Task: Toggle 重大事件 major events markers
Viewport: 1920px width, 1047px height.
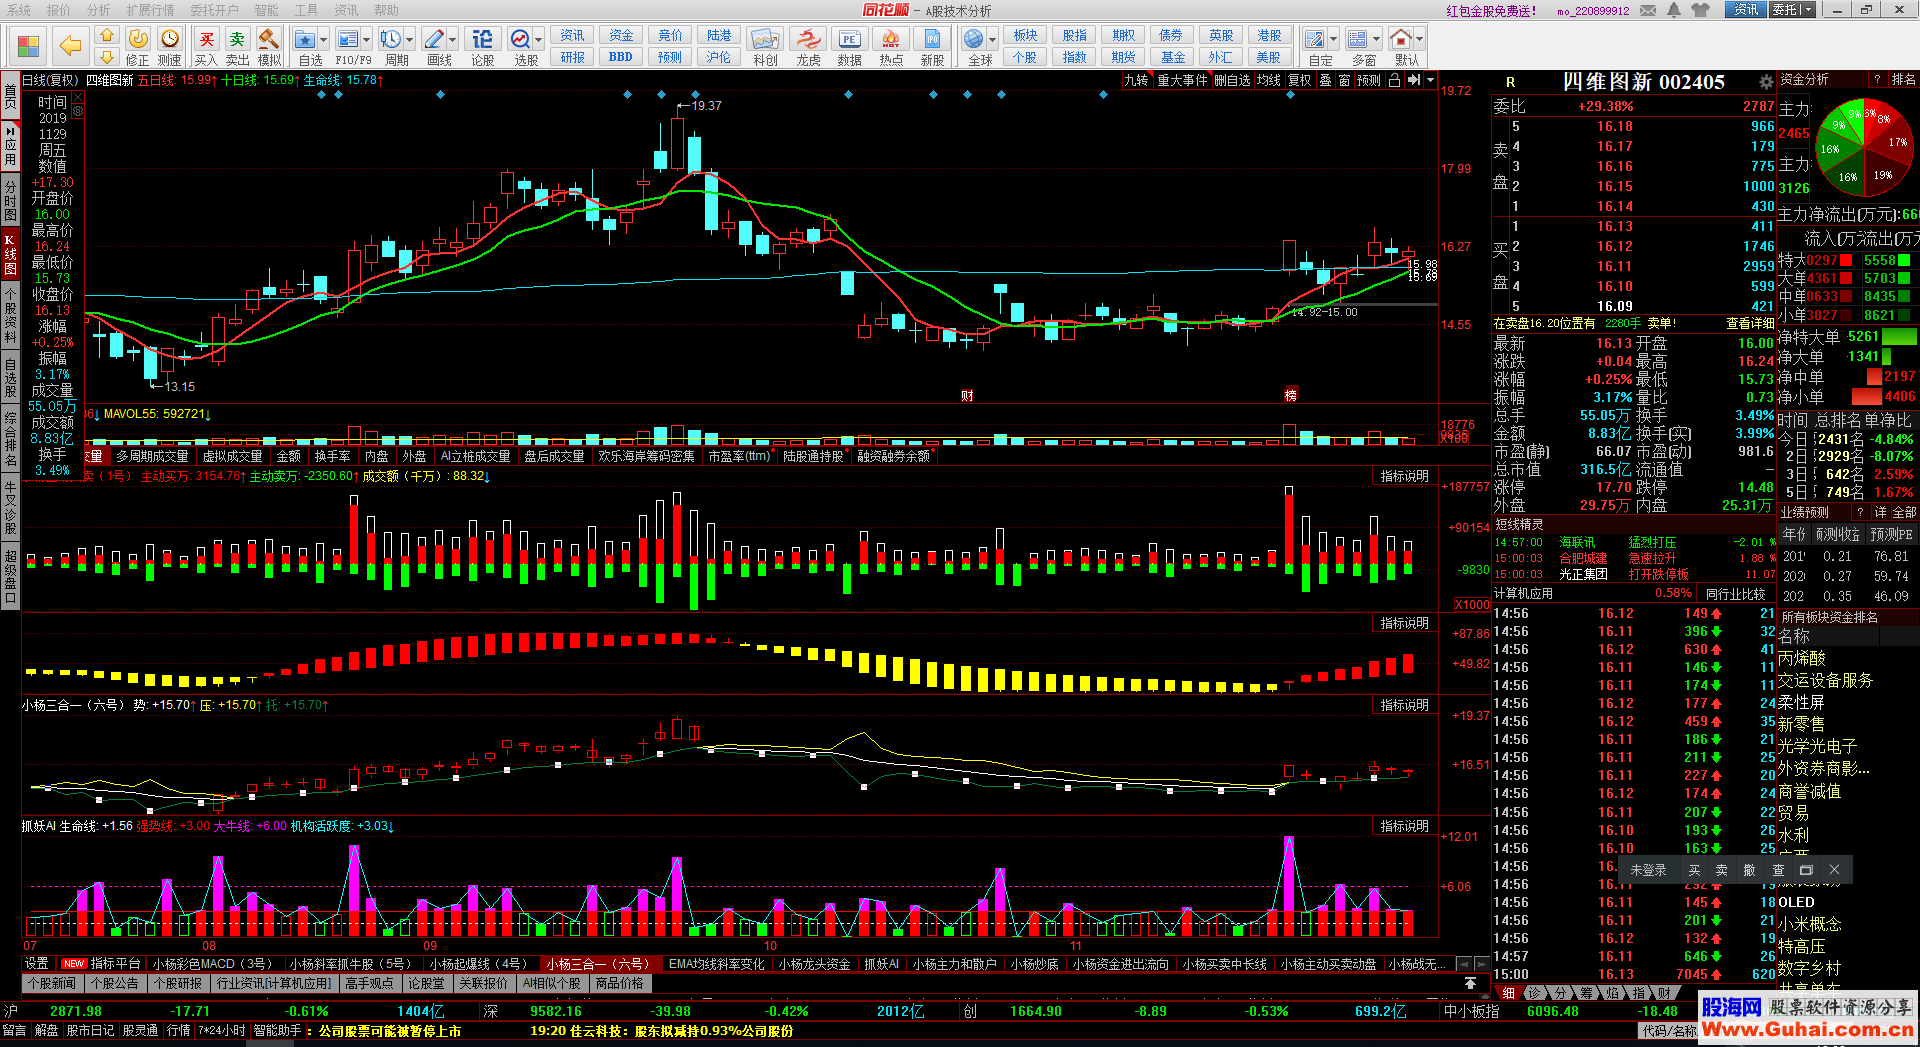Action: 1182,80
